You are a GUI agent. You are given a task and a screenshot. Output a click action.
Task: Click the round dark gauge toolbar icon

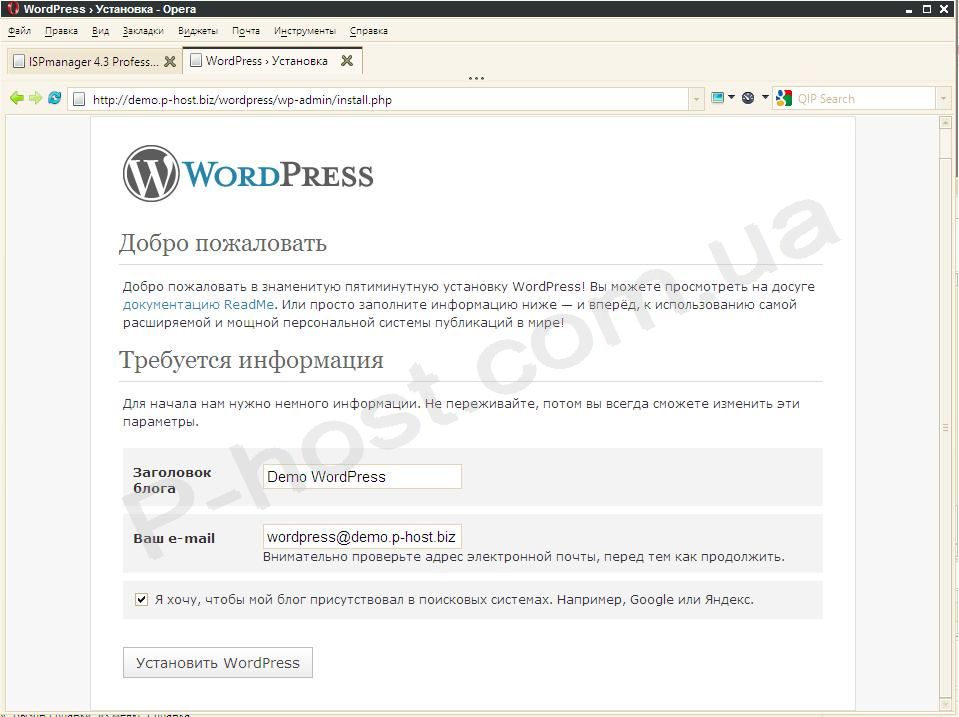(748, 98)
